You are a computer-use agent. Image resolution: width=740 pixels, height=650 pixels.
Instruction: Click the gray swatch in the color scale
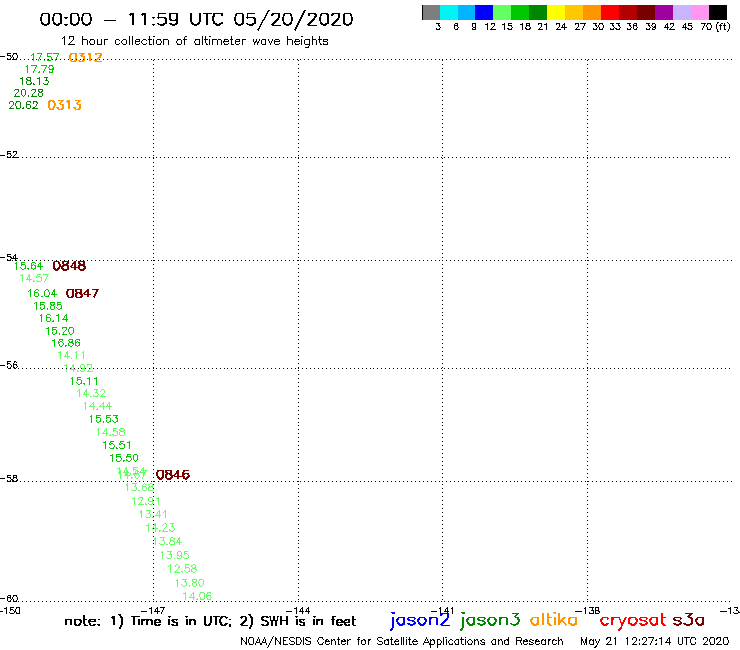[431, 12]
